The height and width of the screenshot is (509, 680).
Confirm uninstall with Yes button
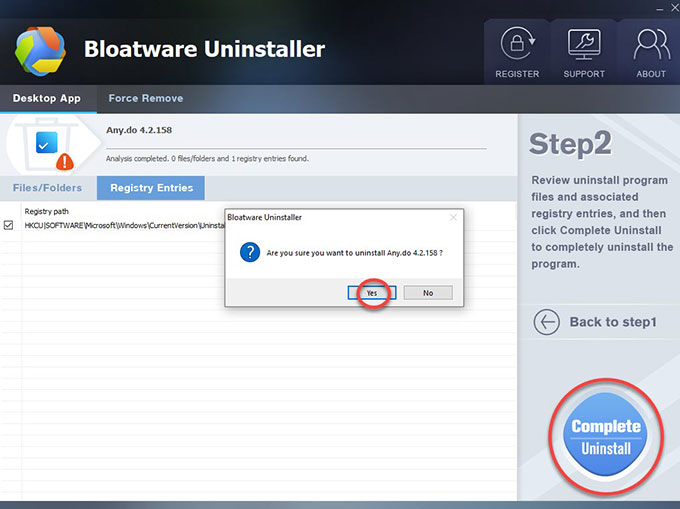pos(372,293)
